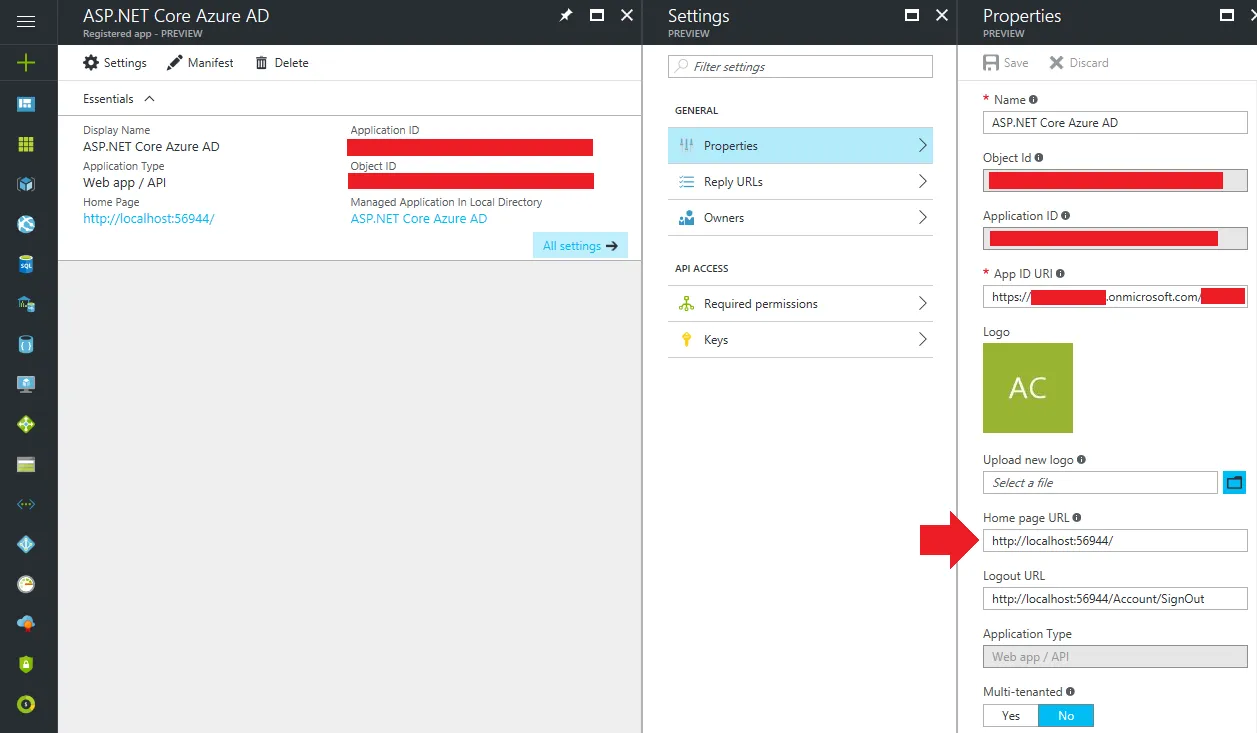Open the Security Center shield icon

click(26, 664)
